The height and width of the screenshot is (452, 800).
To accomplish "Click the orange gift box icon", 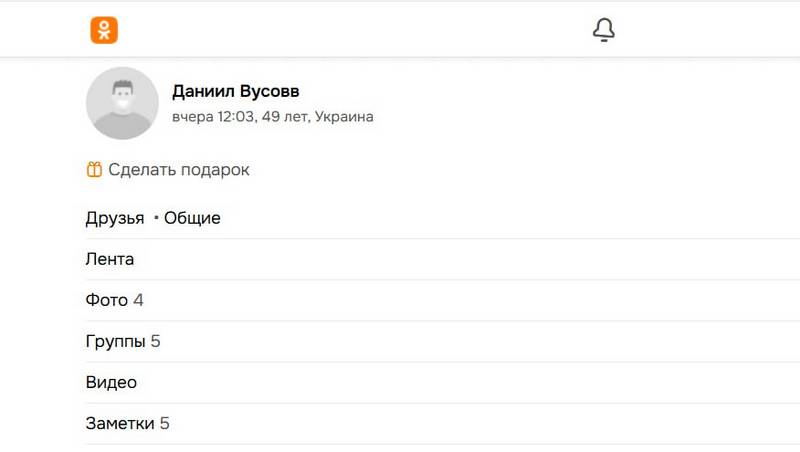I will 94,170.
